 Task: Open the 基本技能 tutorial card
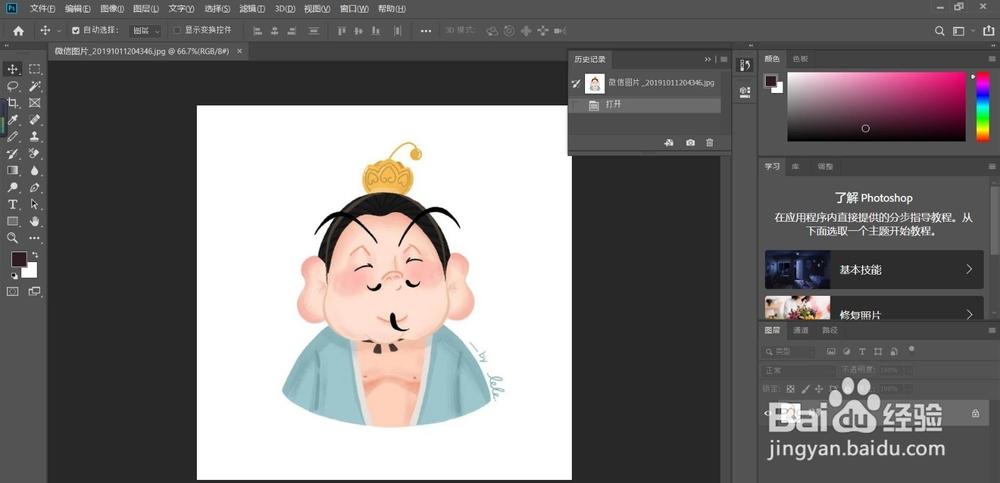[x=874, y=269]
